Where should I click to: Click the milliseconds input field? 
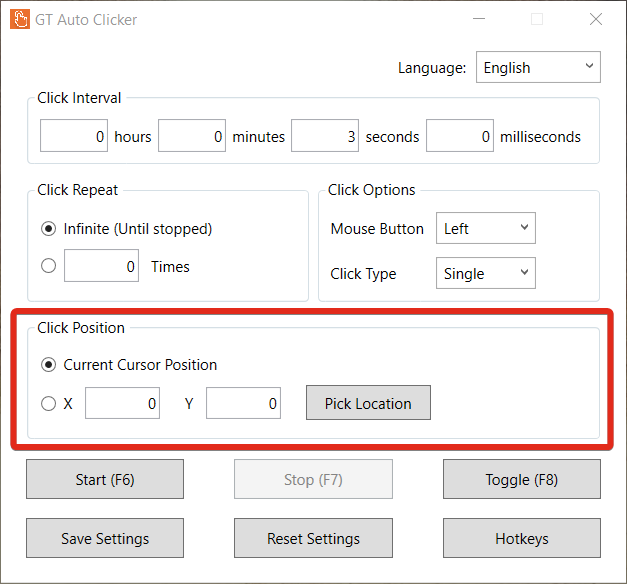[460, 136]
